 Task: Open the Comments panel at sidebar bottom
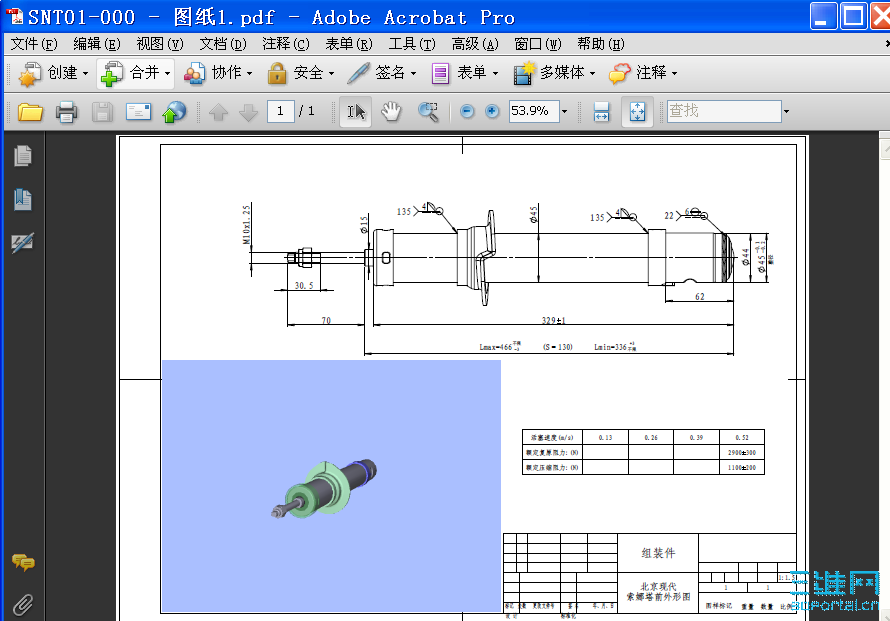click(22, 564)
